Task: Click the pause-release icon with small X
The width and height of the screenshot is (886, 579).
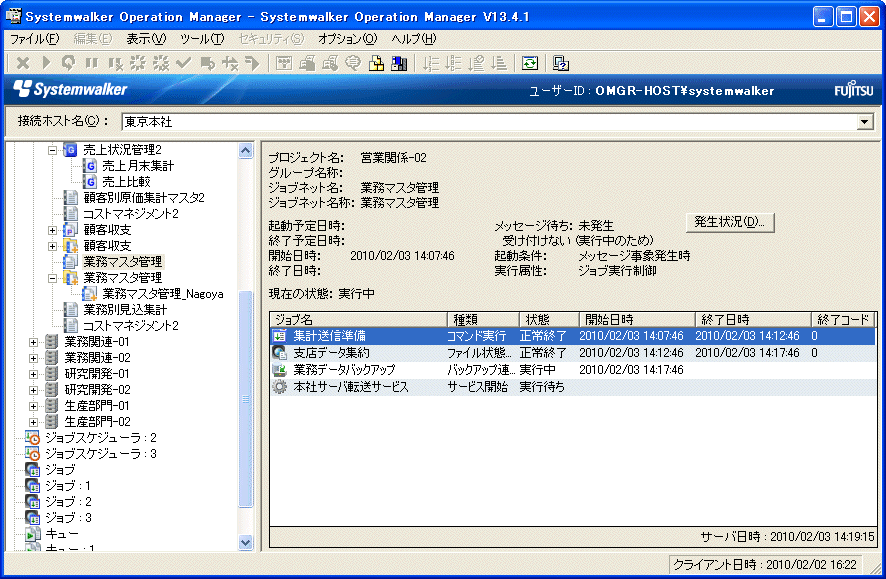Action: tap(115, 63)
